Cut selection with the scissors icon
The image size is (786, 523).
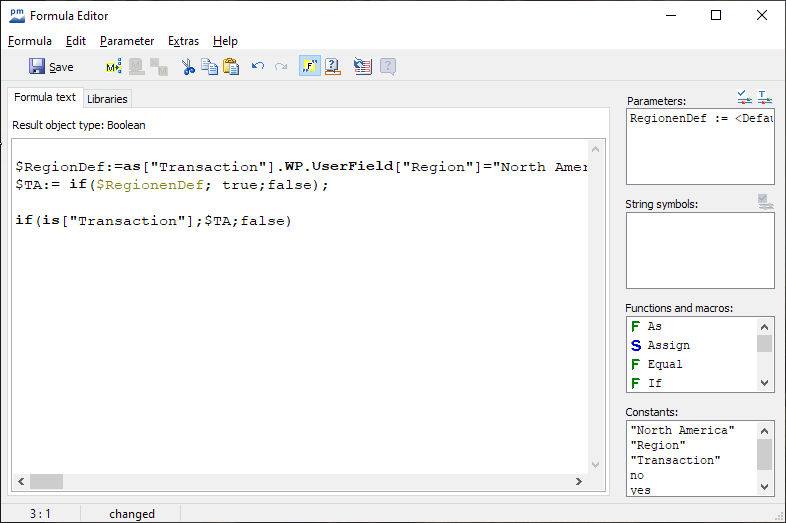click(x=188, y=67)
